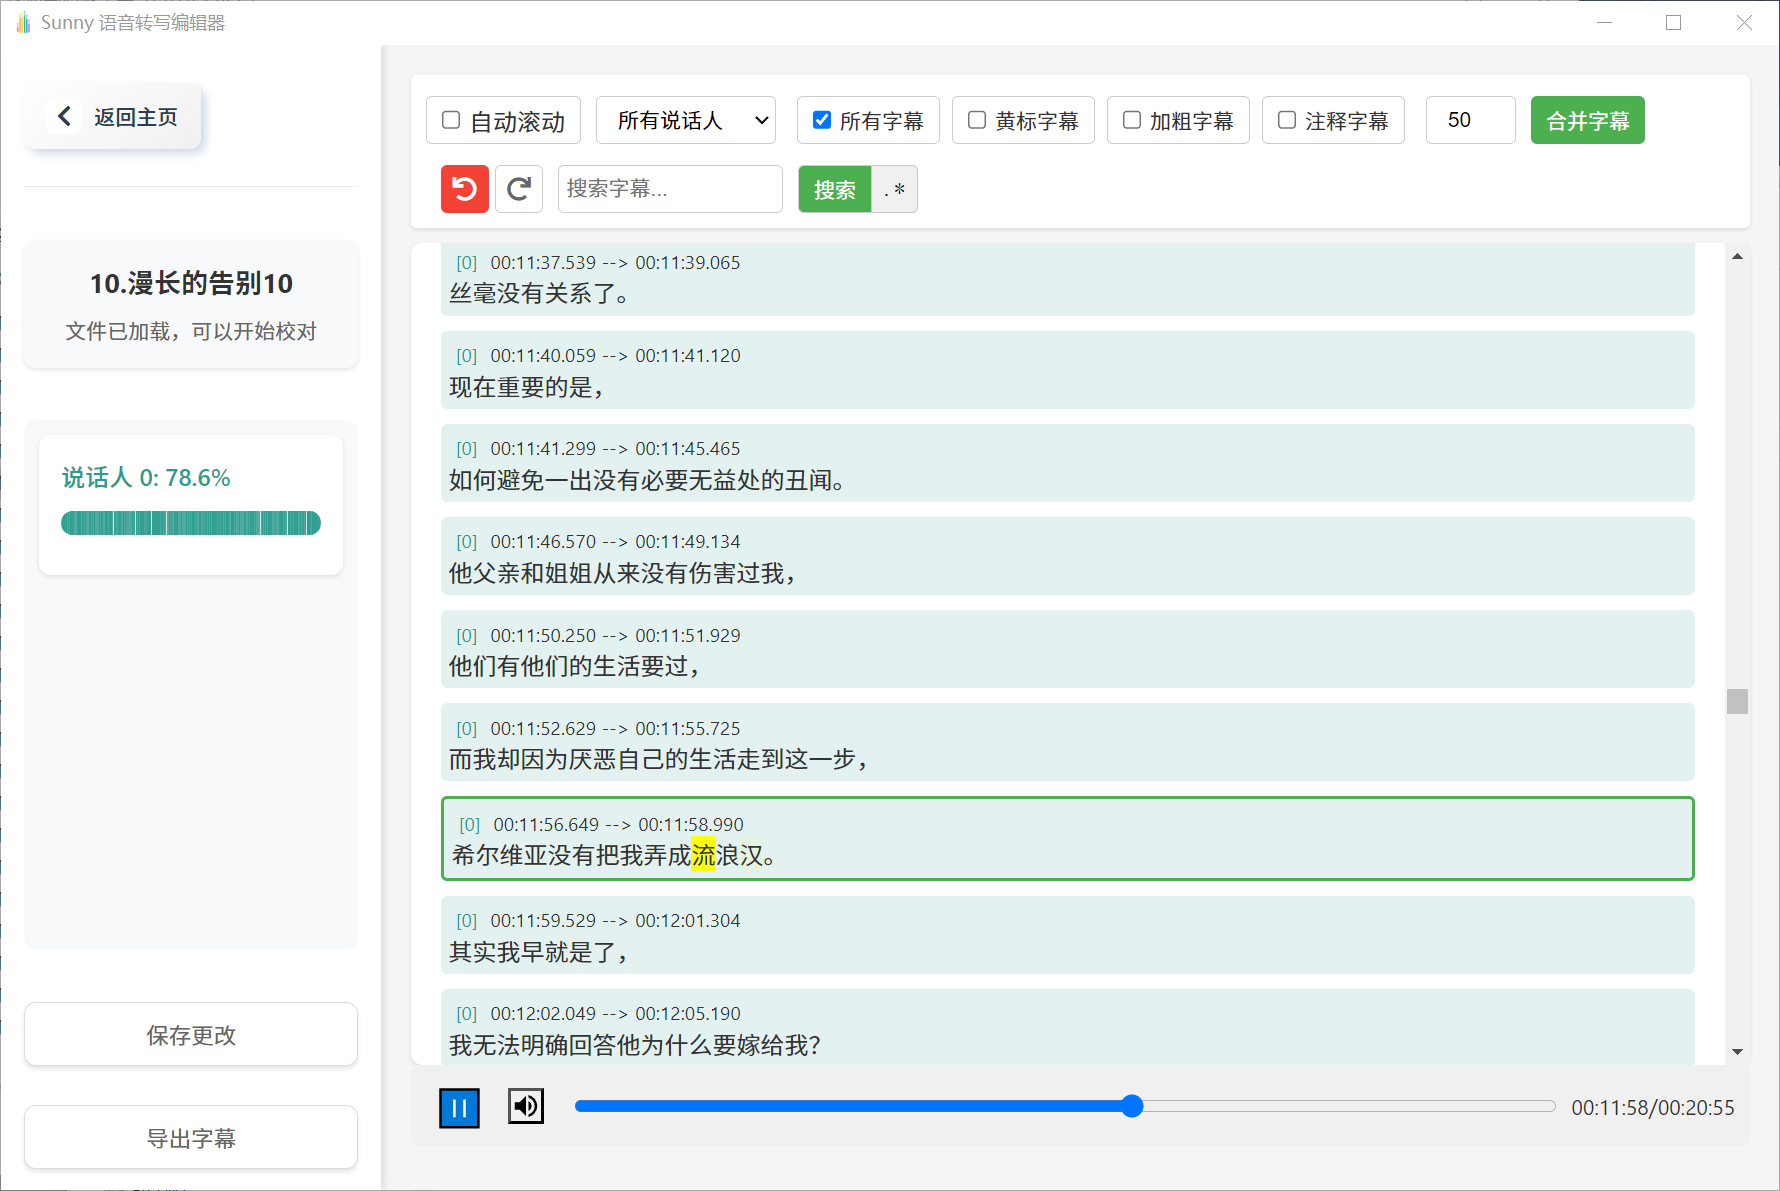The width and height of the screenshot is (1780, 1191).
Task: Click 保存更改 to save changes
Action: pyautogui.click(x=190, y=1035)
